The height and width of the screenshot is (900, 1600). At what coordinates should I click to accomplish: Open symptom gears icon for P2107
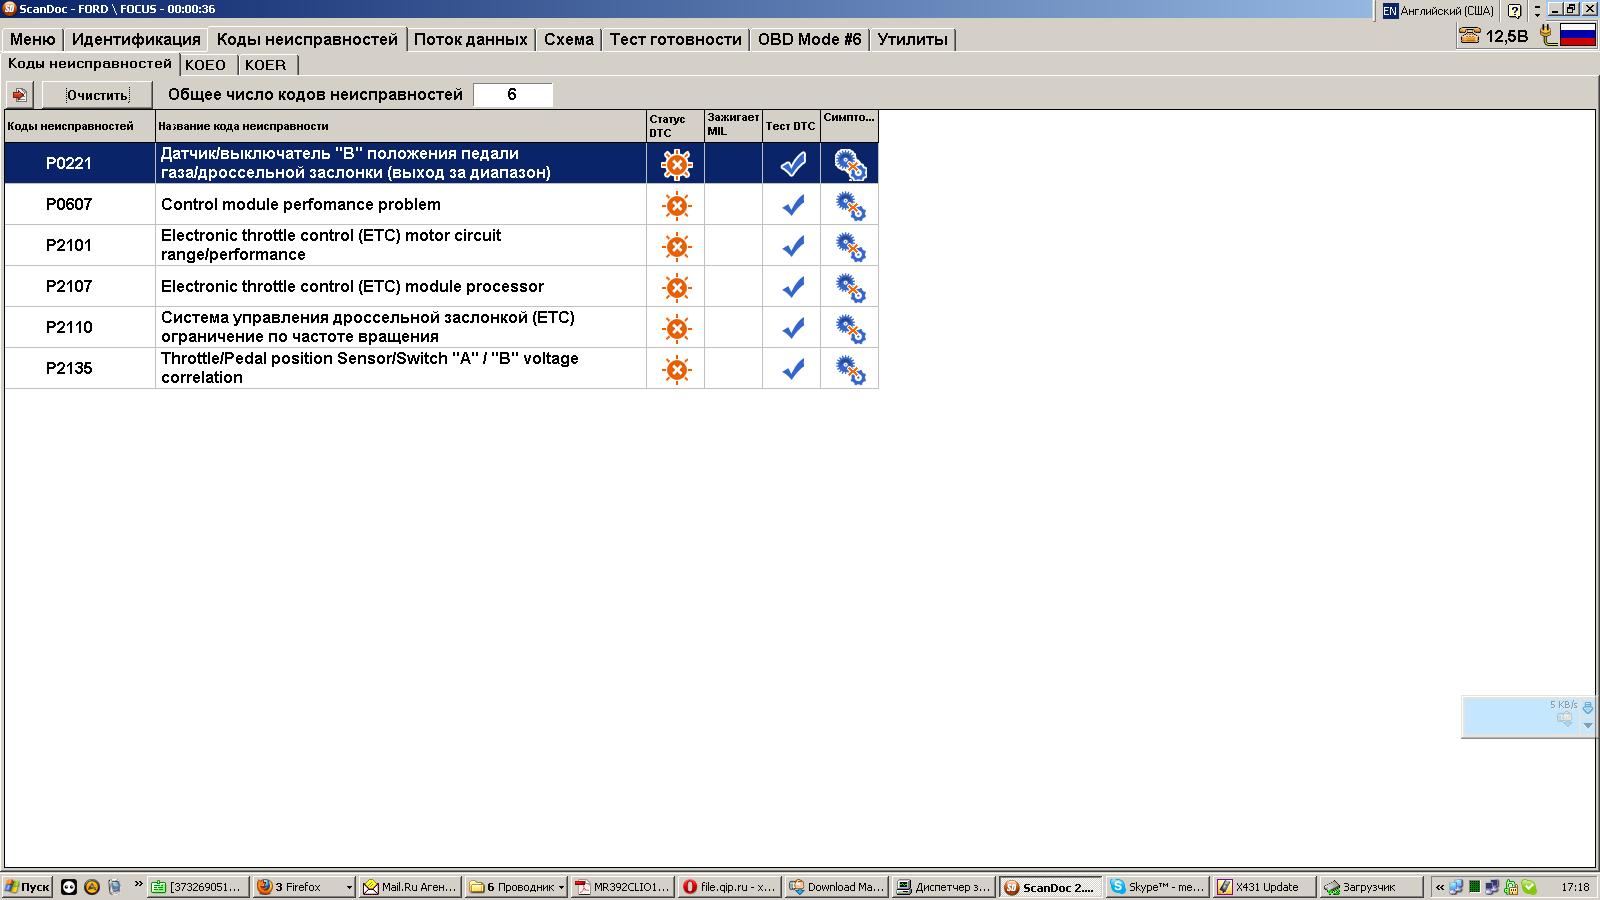[x=850, y=288]
